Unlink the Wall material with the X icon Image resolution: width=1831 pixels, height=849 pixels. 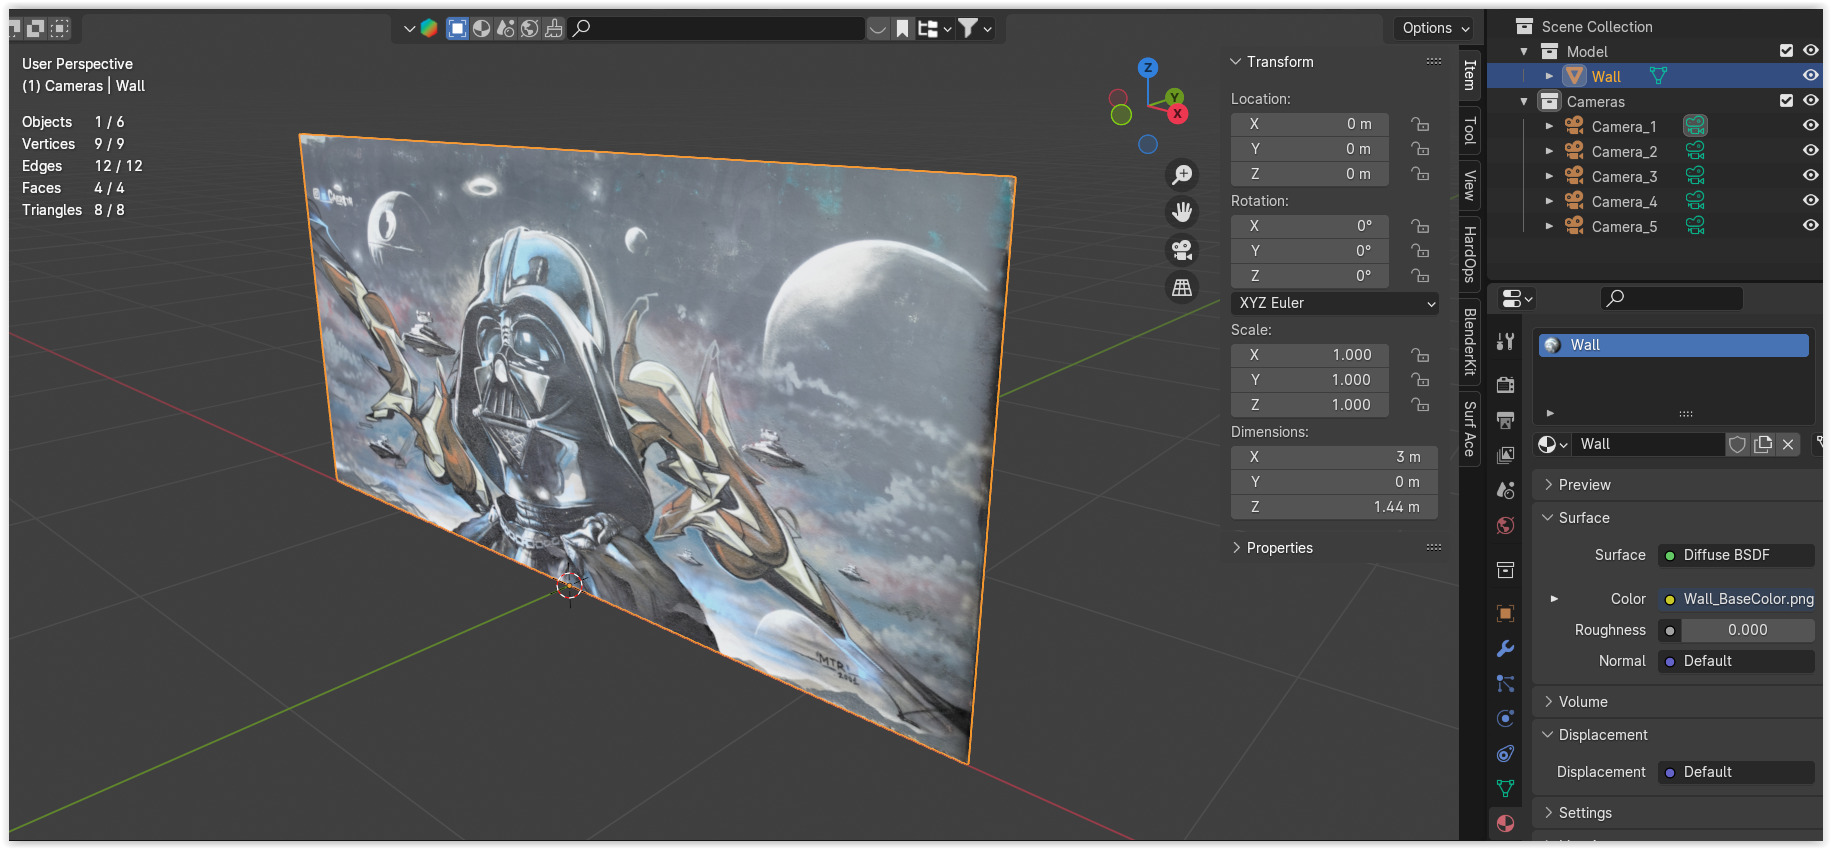1788,444
